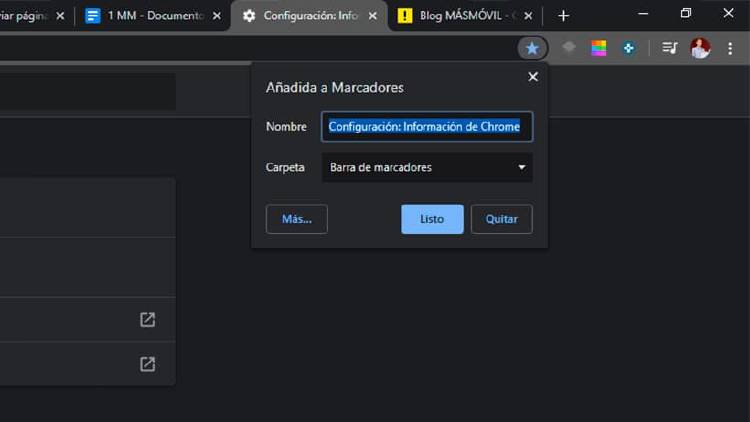This screenshot has width=750, height=422.
Task: Open the user profile avatar
Action: point(700,48)
